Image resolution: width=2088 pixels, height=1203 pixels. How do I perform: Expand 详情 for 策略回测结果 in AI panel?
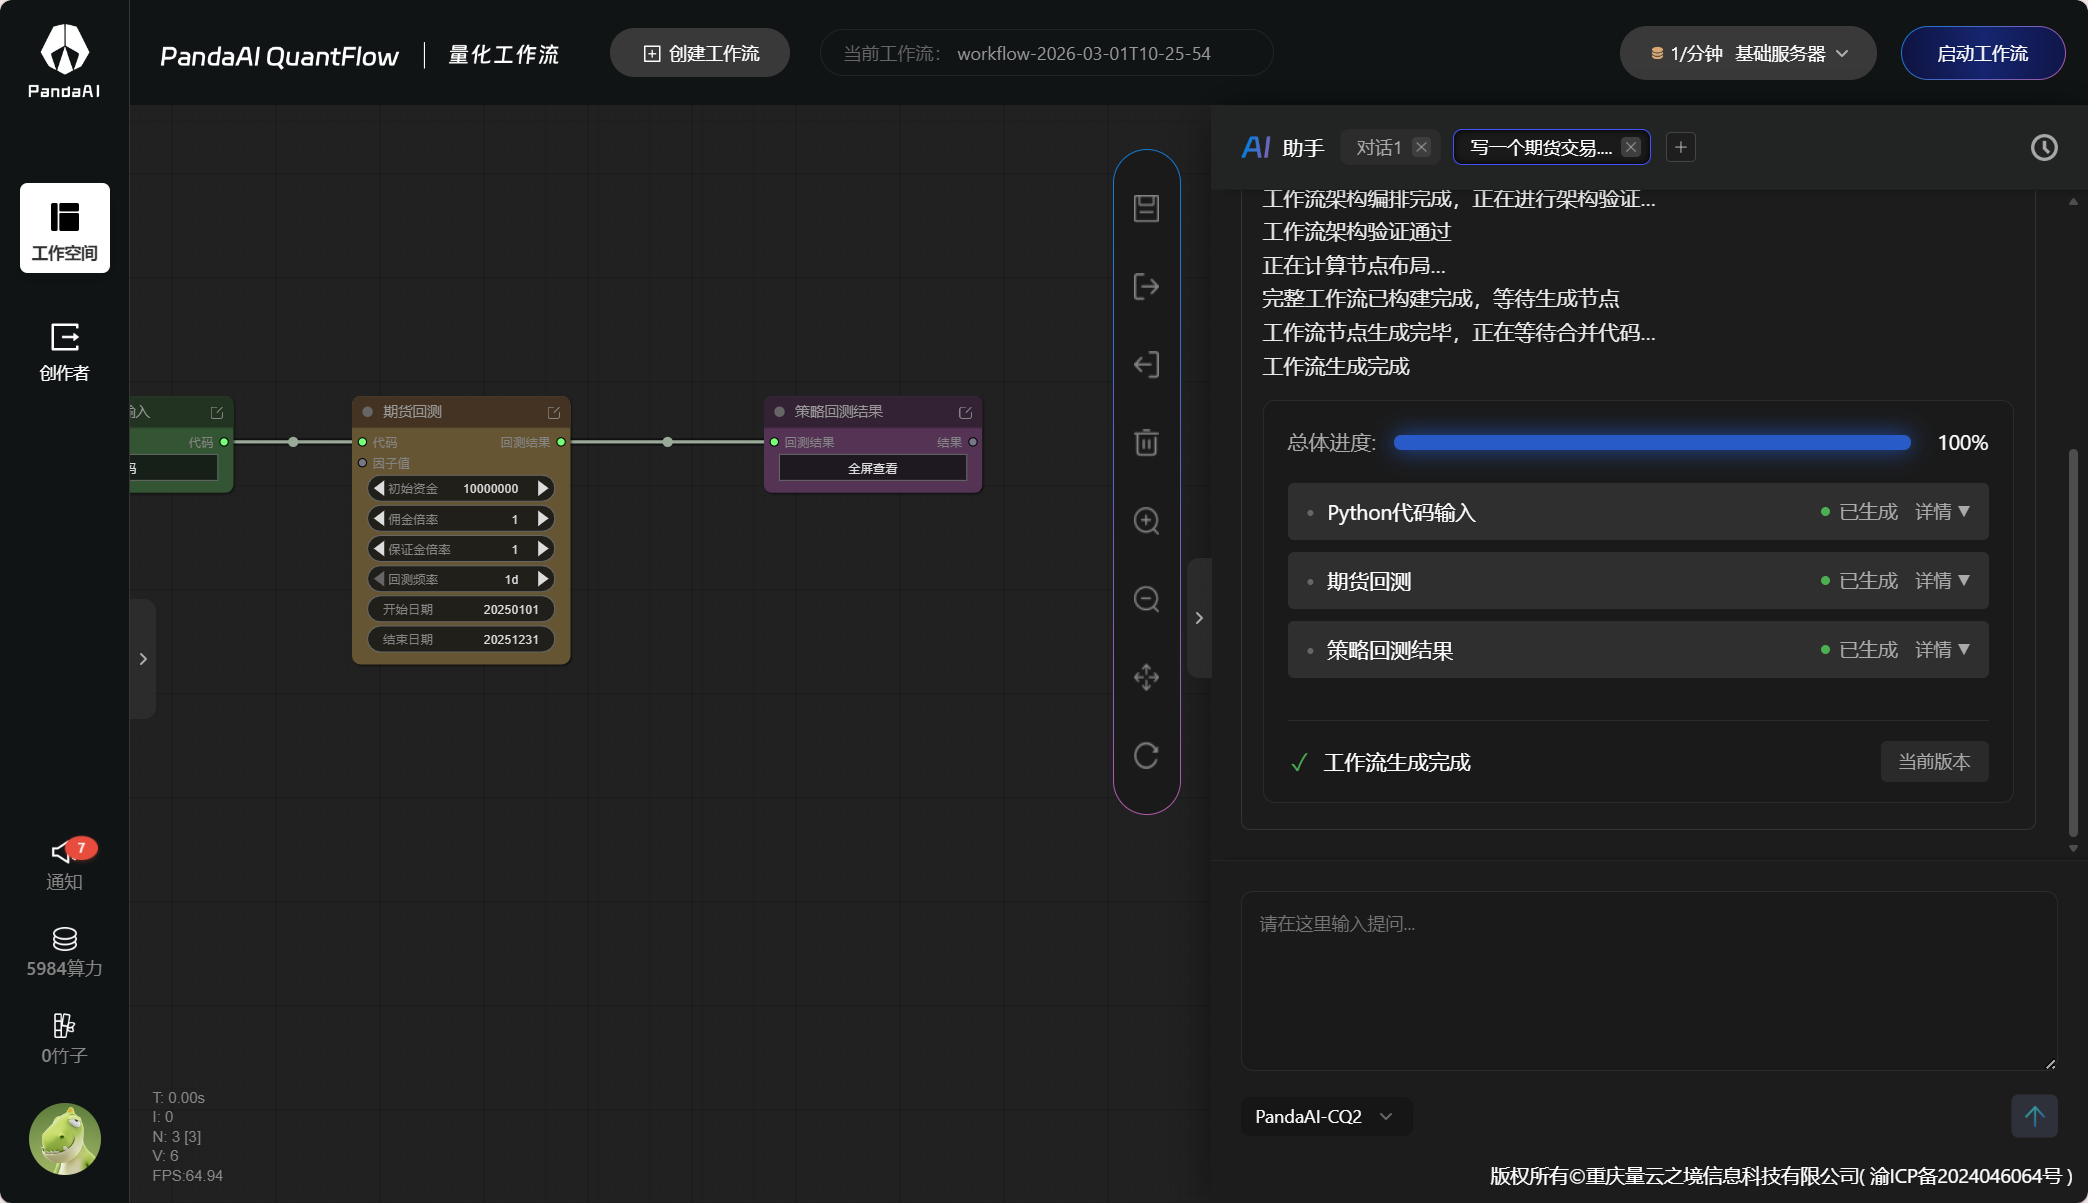(x=1942, y=650)
